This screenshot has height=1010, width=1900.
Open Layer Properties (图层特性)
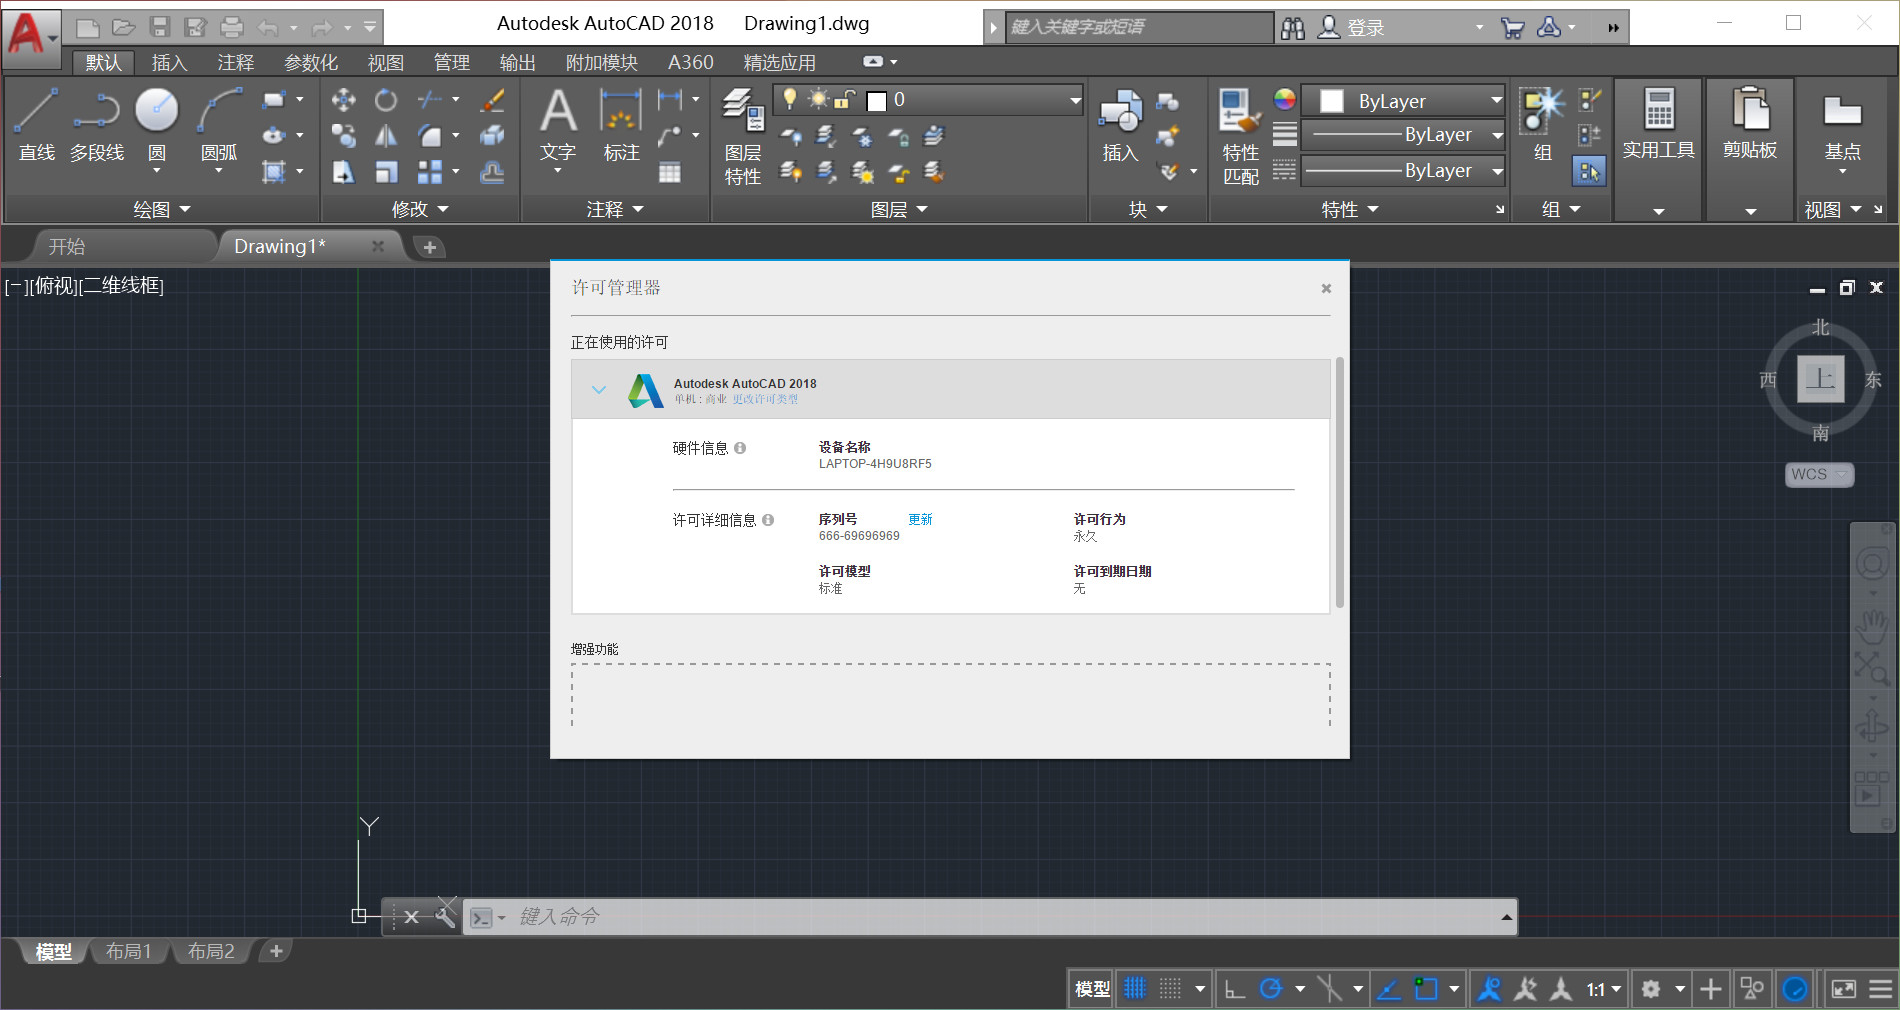[x=743, y=136]
